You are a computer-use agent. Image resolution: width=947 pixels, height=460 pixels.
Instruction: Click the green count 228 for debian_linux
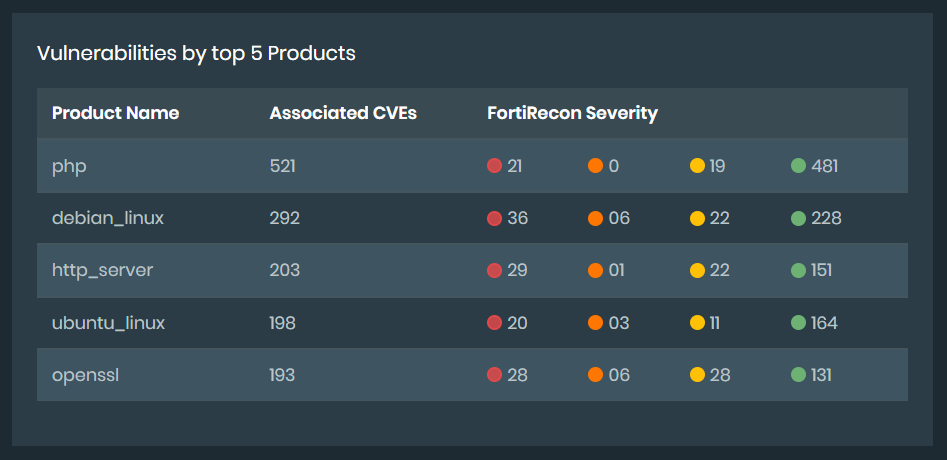click(x=826, y=218)
